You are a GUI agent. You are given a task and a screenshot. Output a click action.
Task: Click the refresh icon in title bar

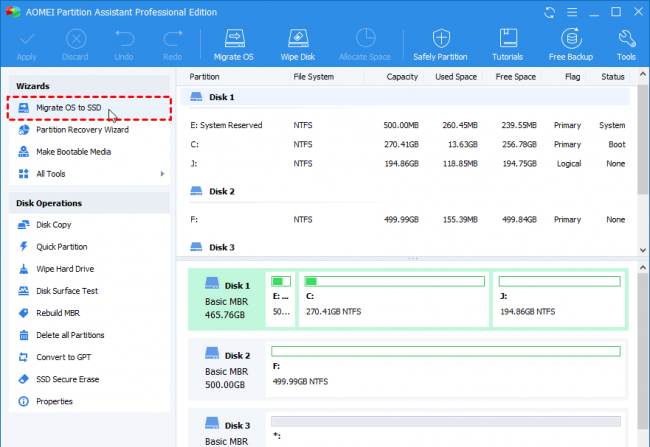(550, 12)
